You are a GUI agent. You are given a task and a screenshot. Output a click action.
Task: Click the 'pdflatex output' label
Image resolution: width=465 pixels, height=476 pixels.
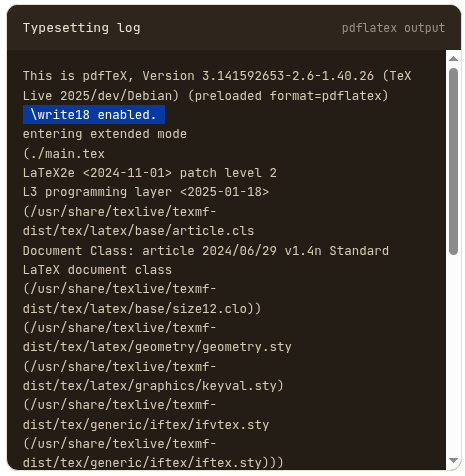pos(393,28)
